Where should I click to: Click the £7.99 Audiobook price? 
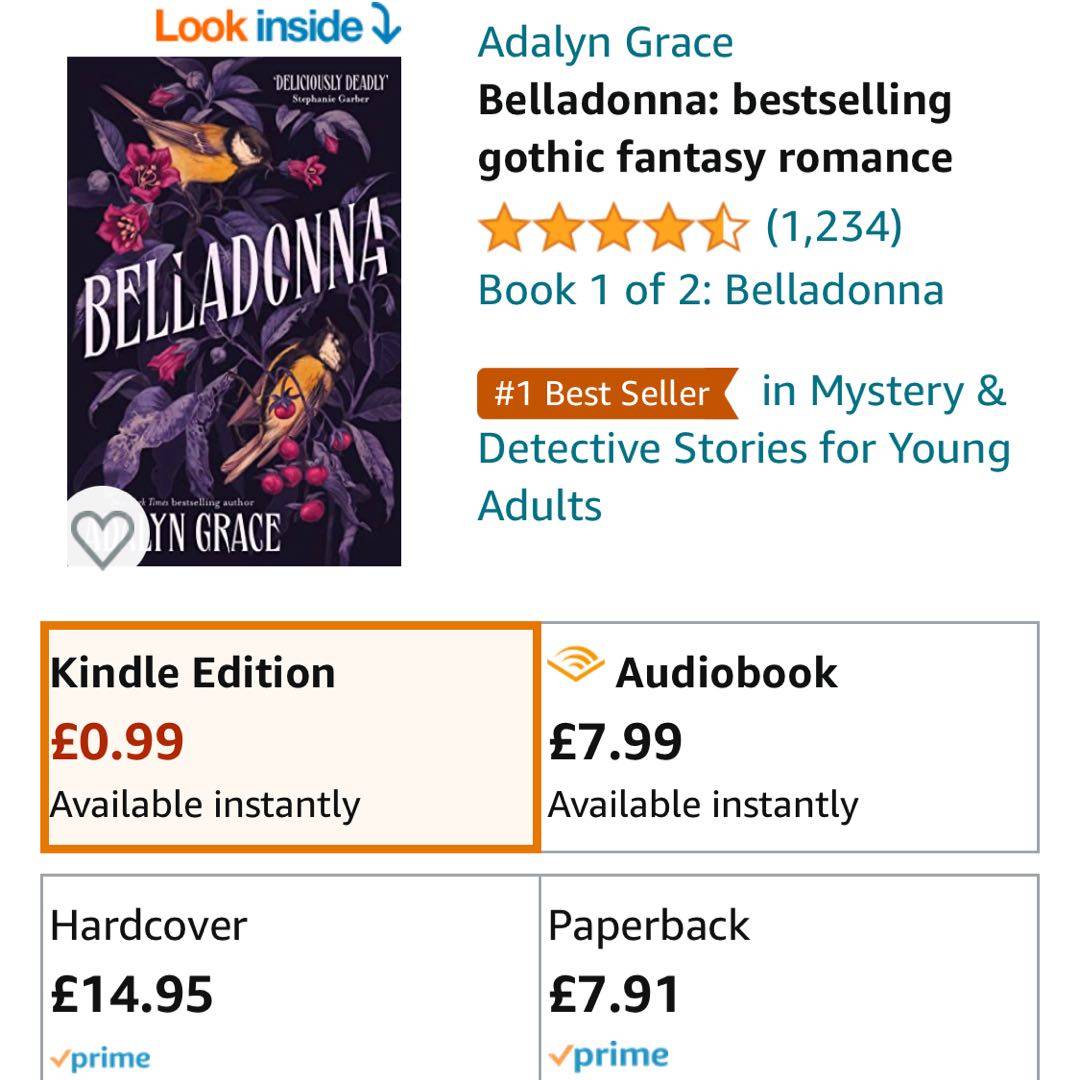point(615,742)
